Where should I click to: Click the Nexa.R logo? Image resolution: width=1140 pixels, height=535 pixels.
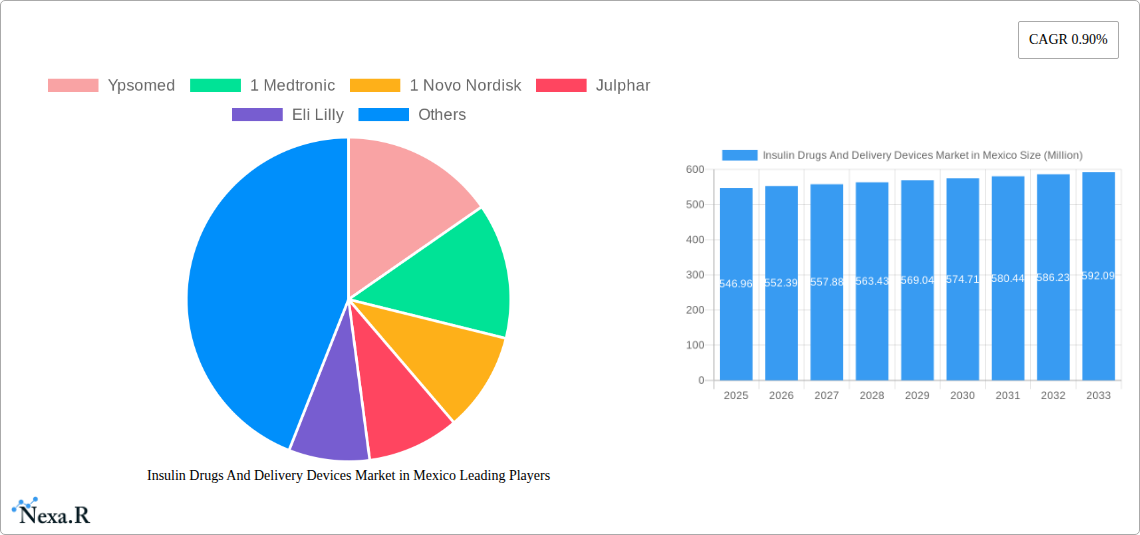(51, 512)
